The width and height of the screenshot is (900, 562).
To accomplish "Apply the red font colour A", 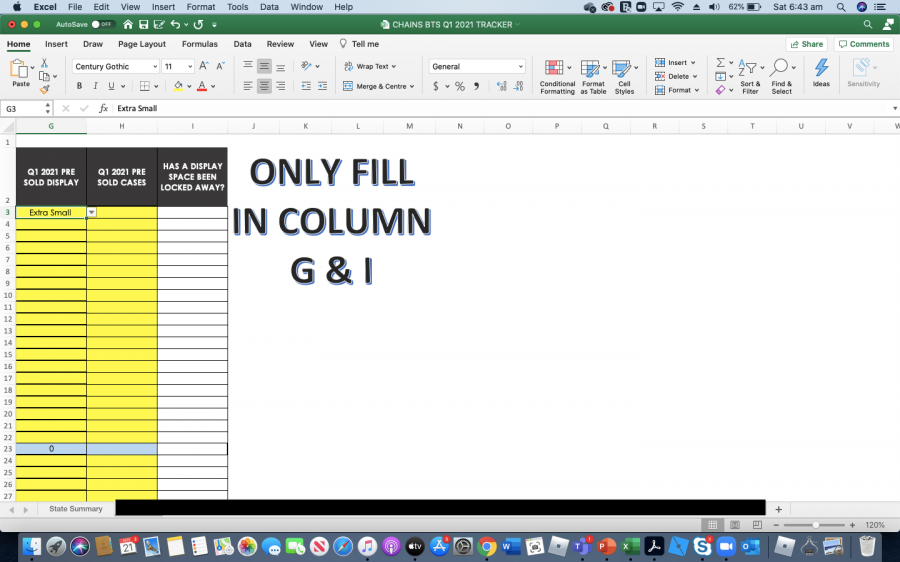I will click(201, 86).
